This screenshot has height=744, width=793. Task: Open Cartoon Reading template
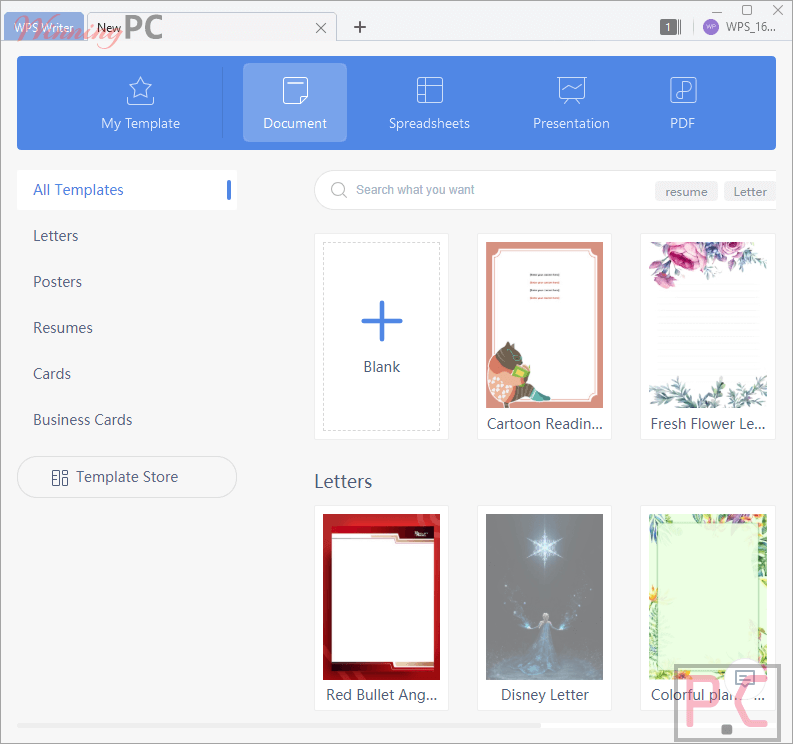coord(544,336)
